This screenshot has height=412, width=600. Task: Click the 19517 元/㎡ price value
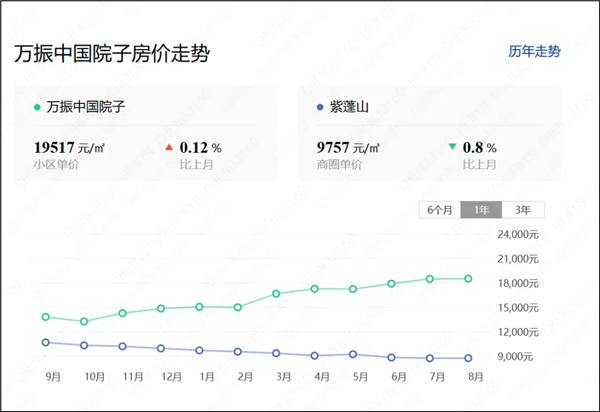click(x=69, y=148)
